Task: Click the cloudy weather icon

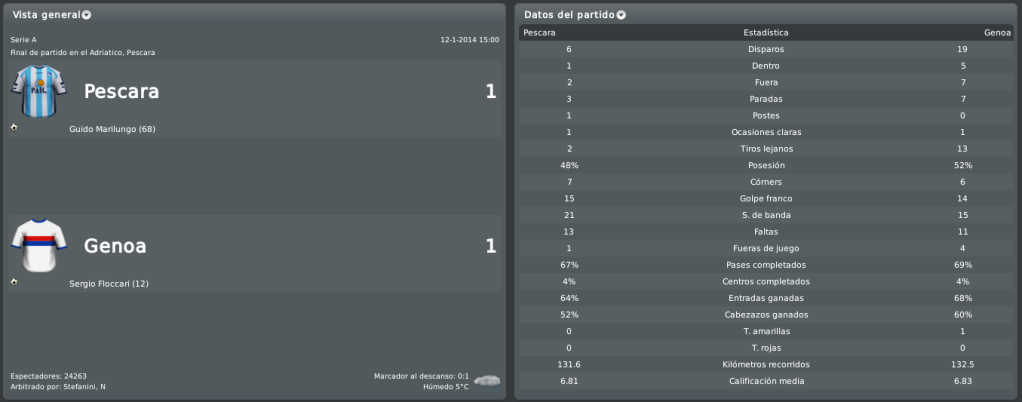Action: [x=487, y=380]
